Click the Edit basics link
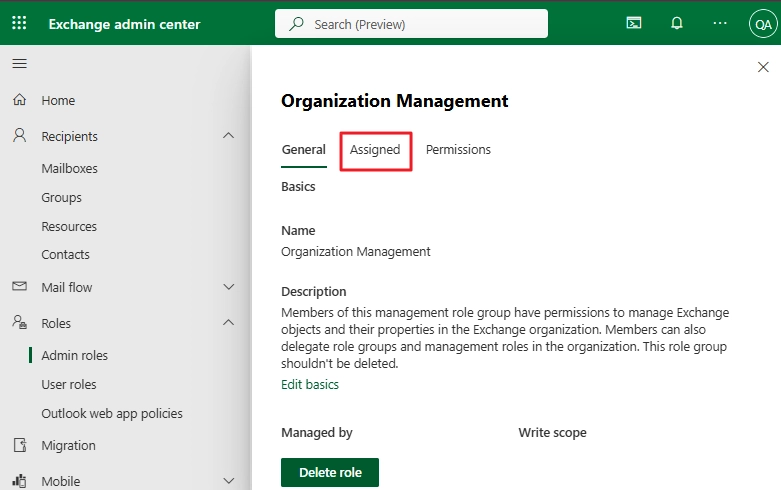 (x=310, y=384)
